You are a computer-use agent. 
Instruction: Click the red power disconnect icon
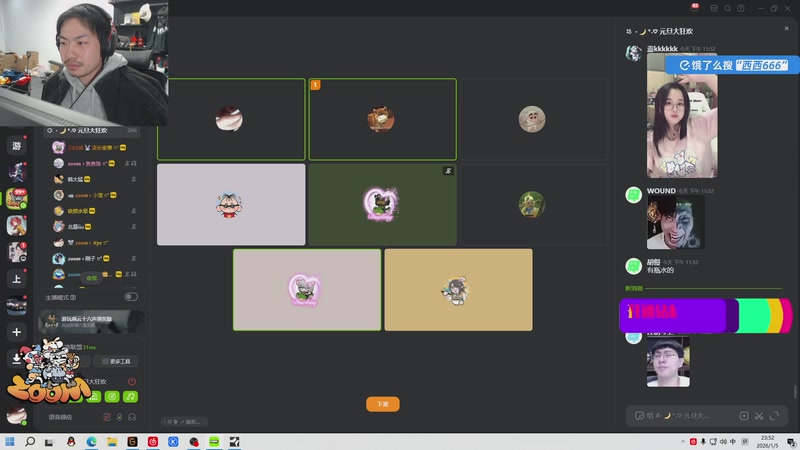pos(132,381)
